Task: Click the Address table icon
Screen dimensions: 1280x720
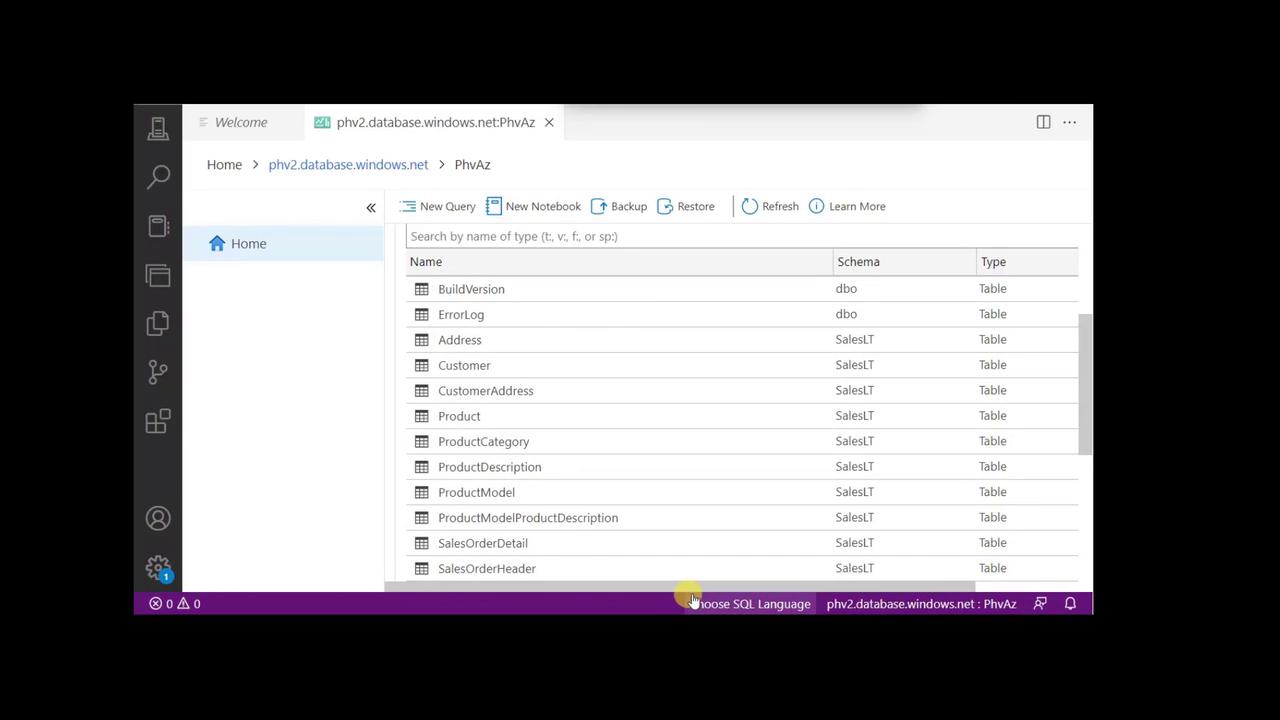Action: click(x=422, y=340)
